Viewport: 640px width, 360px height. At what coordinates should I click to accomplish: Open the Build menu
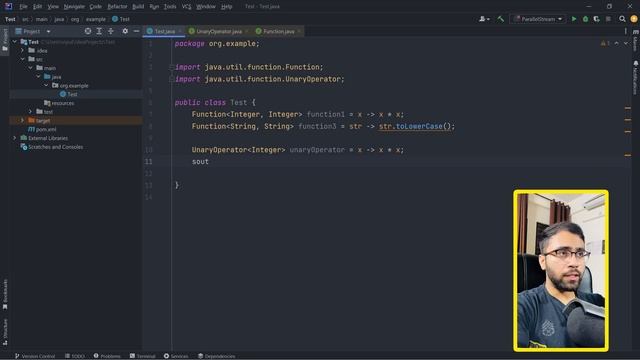[138, 7]
